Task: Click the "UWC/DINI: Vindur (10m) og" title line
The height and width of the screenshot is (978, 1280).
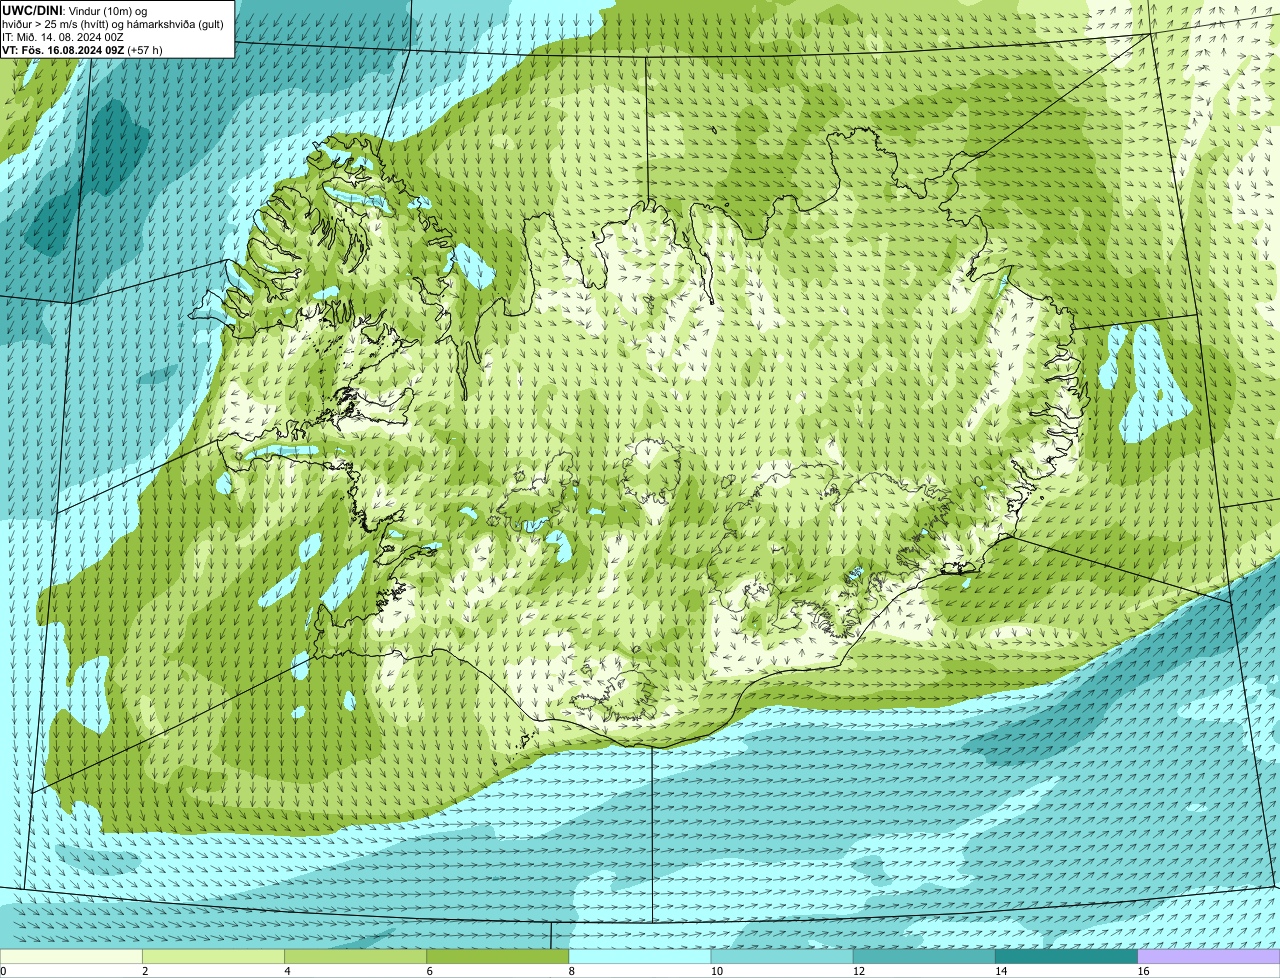Action: [75, 10]
